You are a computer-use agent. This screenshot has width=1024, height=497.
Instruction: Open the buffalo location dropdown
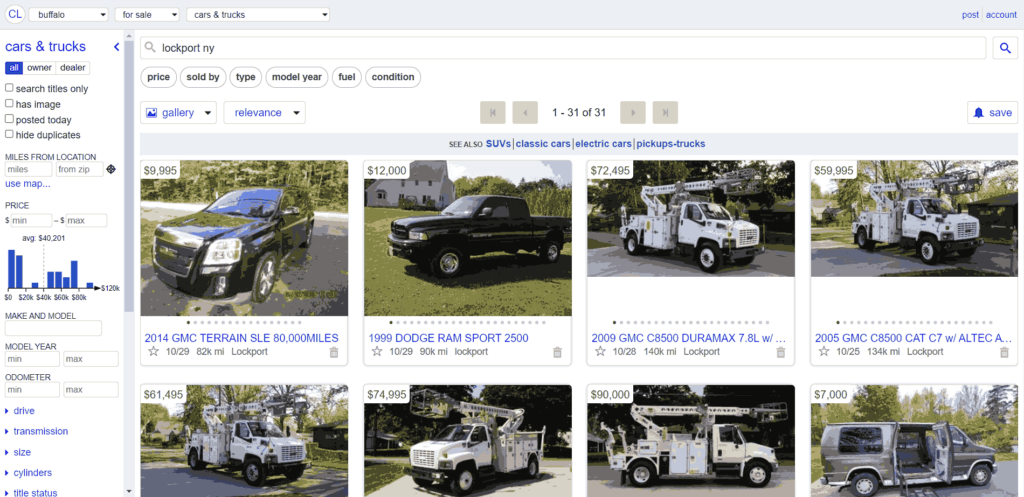pyautogui.click(x=69, y=14)
